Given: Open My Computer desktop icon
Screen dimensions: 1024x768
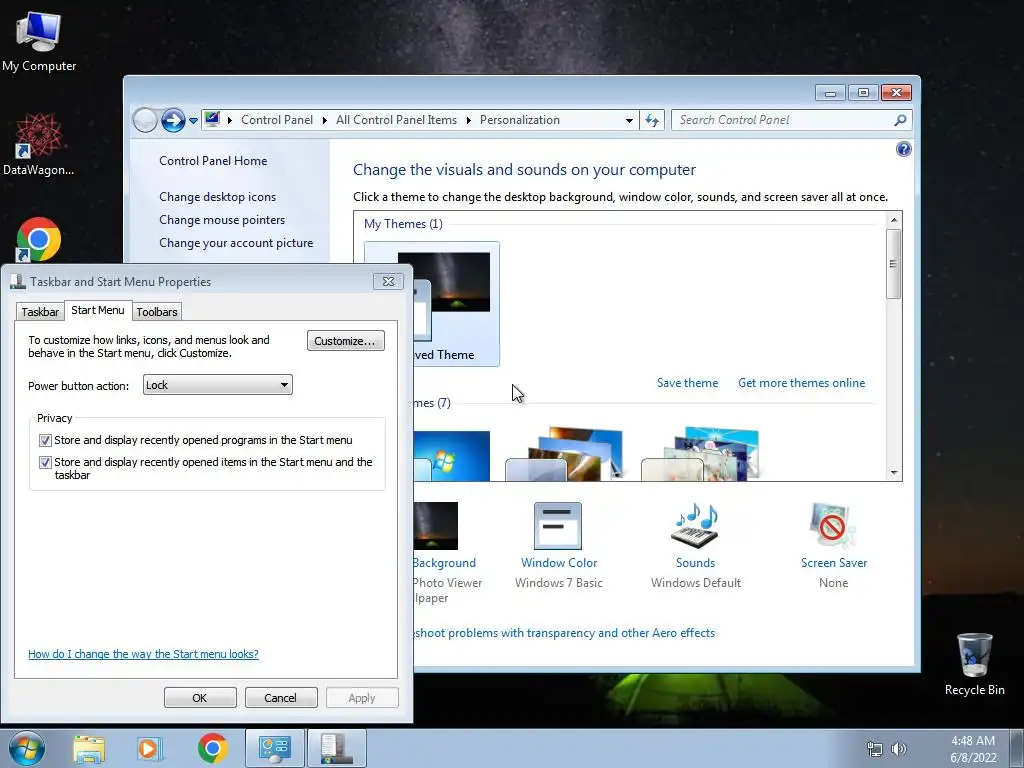Looking at the screenshot, I should (x=39, y=40).
